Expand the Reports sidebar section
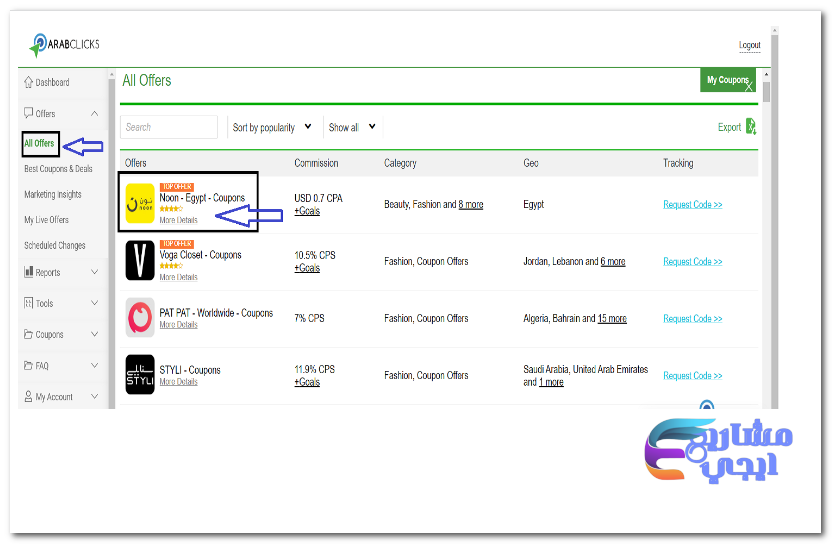Viewport: 832px width, 544px height. pyautogui.click(x=94, y=272)
